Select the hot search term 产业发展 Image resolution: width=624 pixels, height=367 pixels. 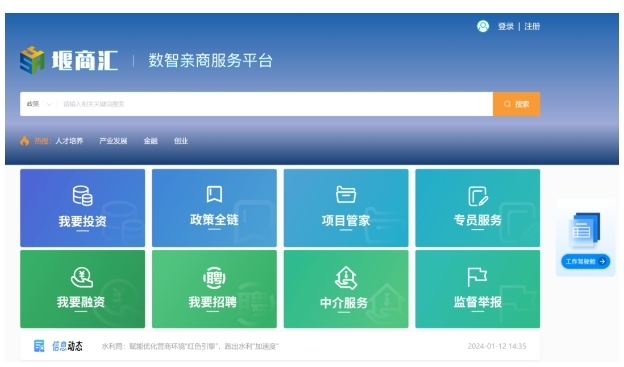pyautogui.click(x=113, y=141)
